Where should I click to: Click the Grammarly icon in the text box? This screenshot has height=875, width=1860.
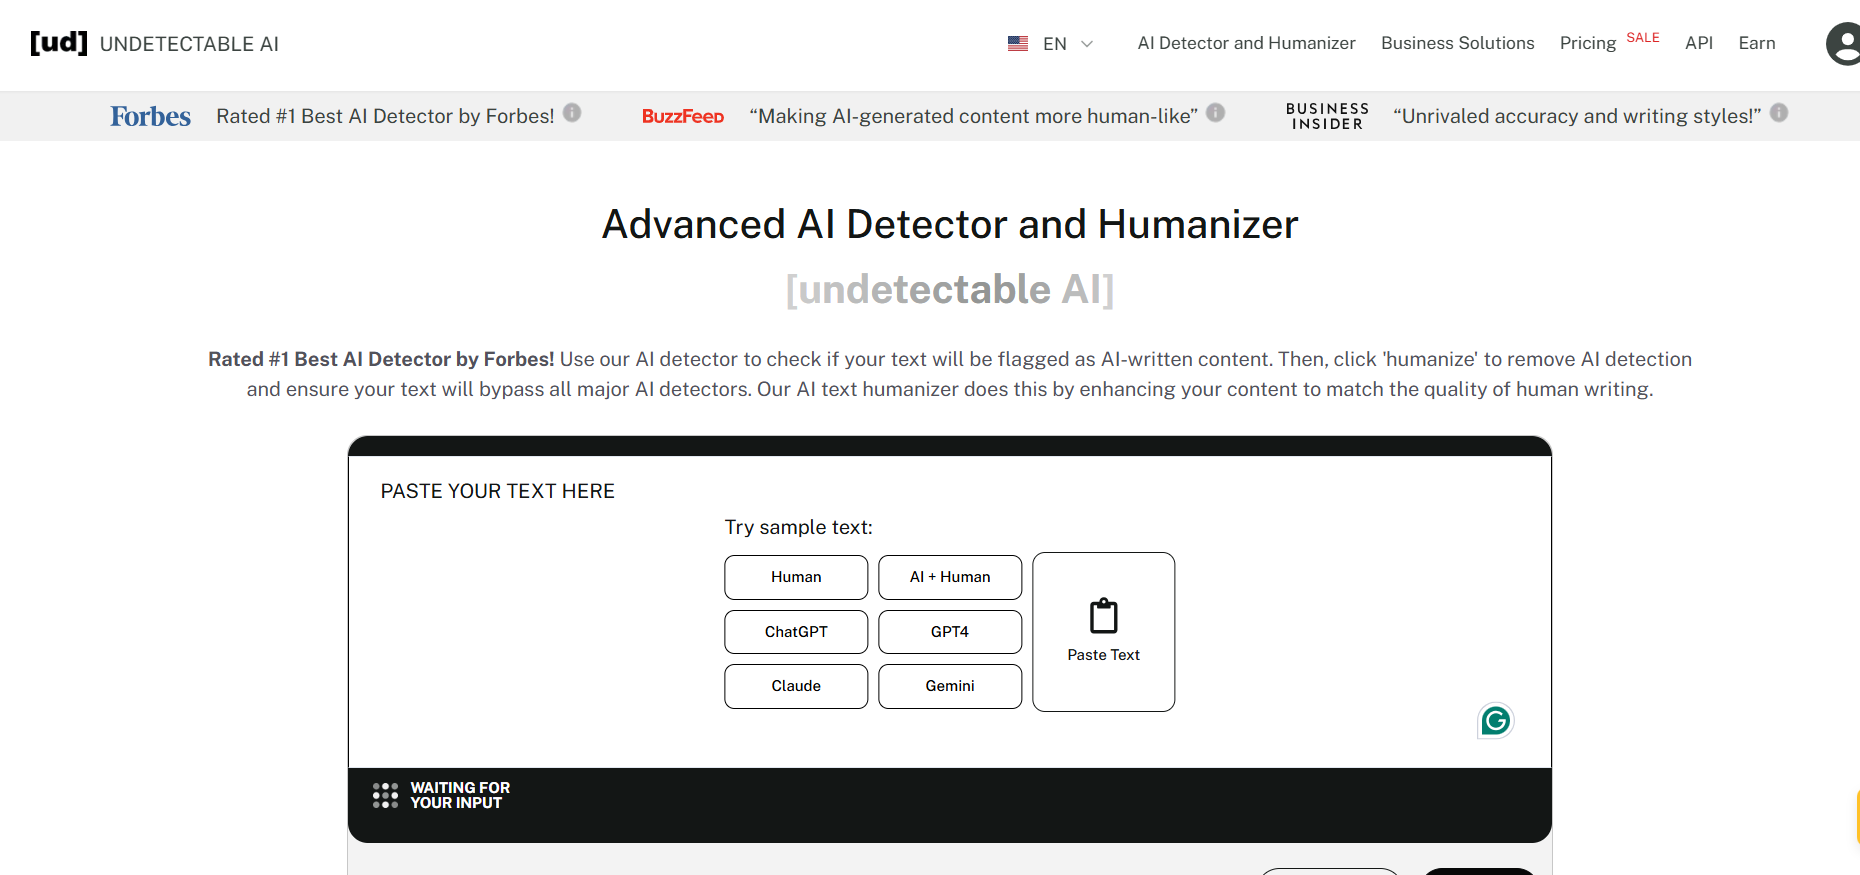(x=1496, y=720)
